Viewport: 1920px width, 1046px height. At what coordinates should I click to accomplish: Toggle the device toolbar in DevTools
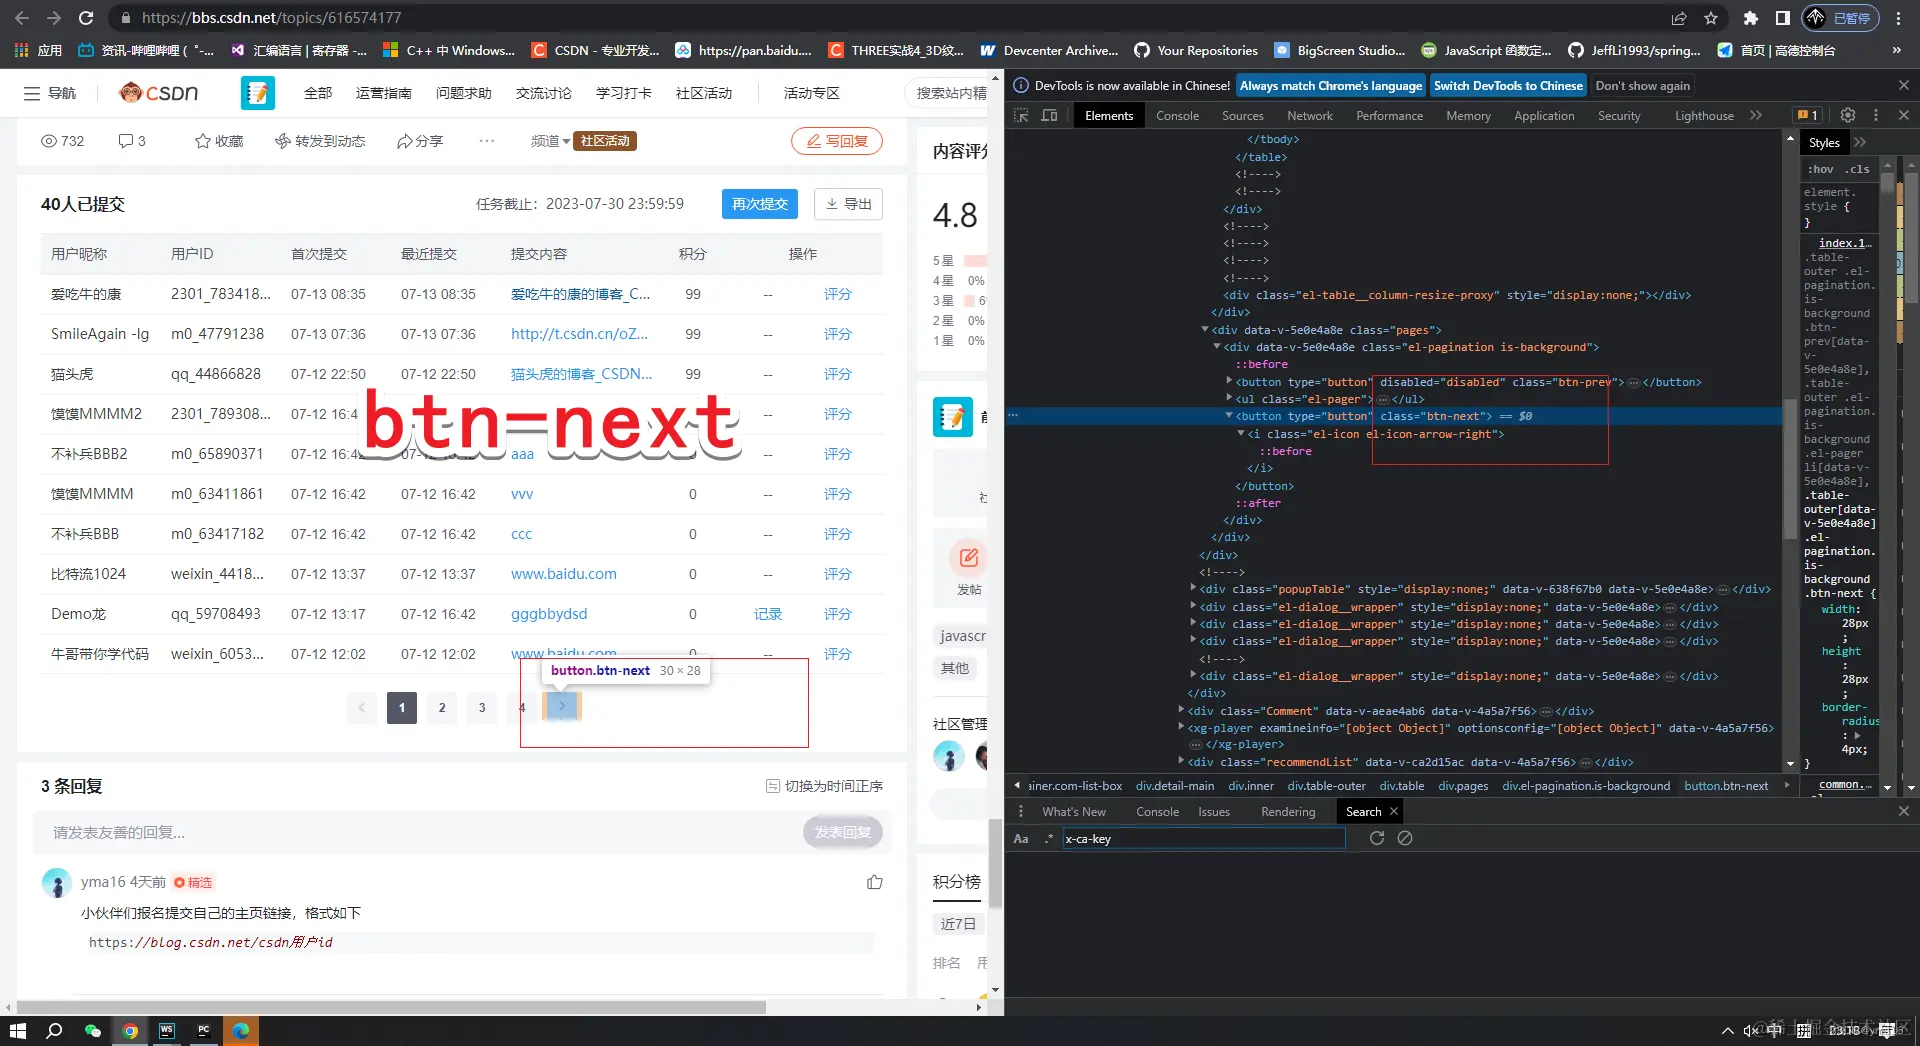click(x=1049, y=115)
